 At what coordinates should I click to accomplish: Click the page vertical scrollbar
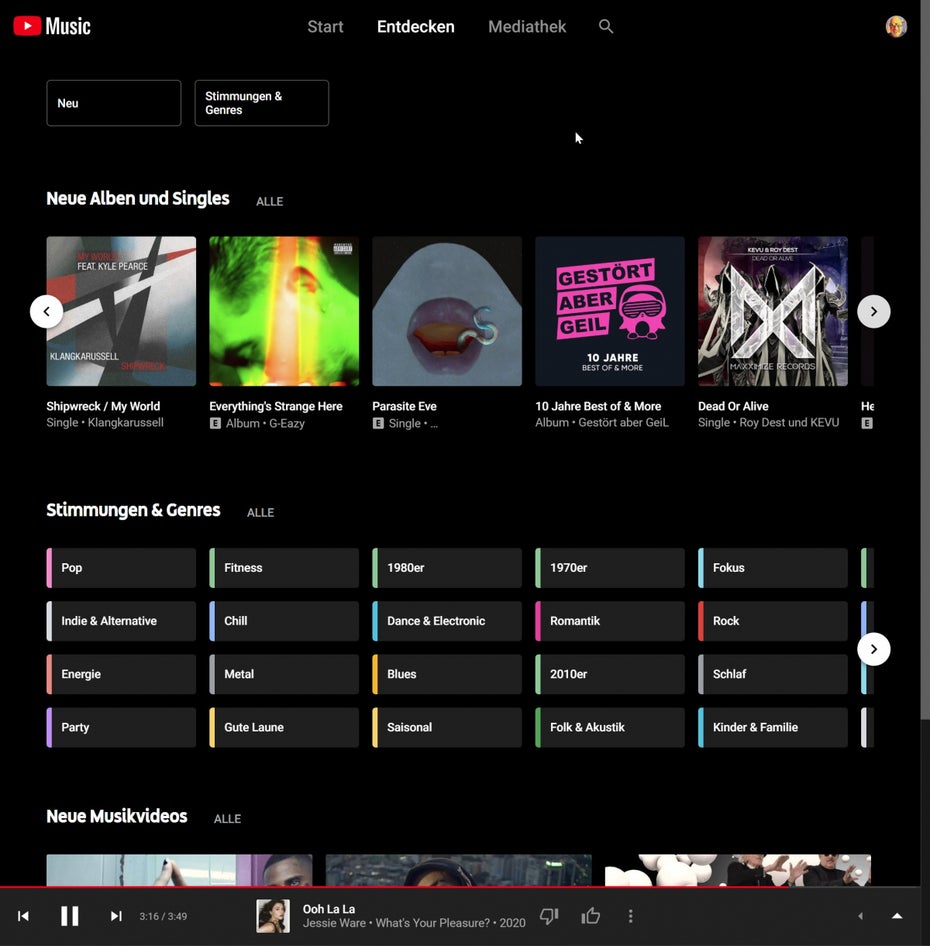tap(925, 362)
